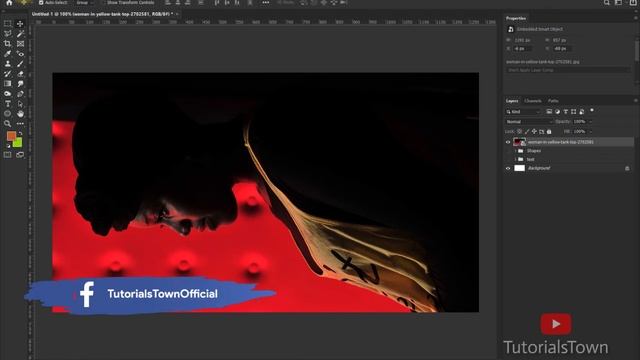
Task: Select the History Brush tool
Action: [x=7, y=73]
